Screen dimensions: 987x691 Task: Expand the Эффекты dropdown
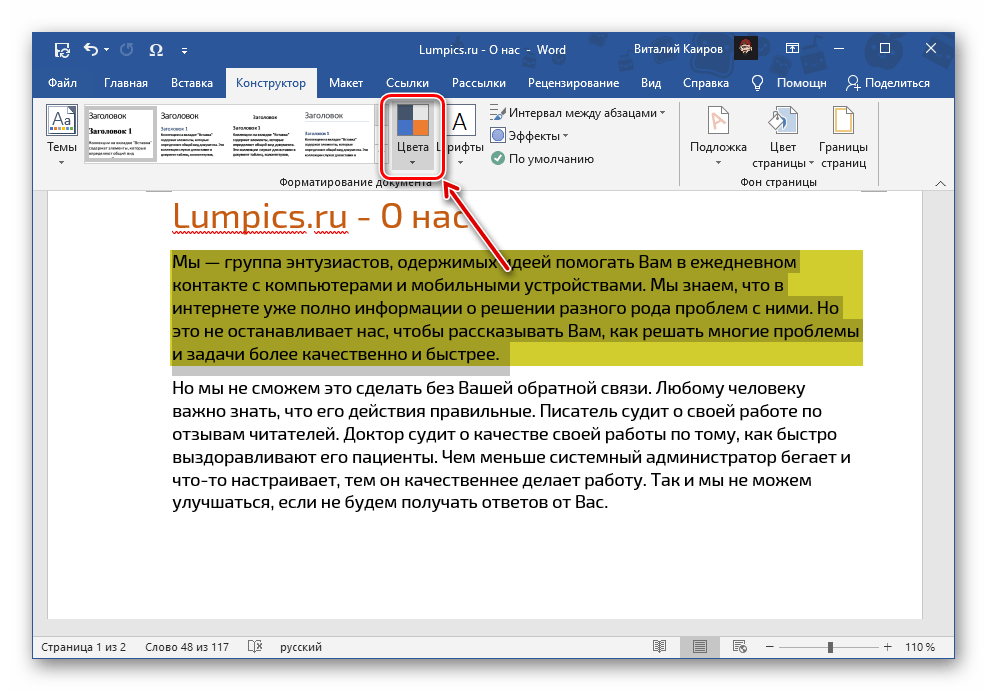point(565,136)
